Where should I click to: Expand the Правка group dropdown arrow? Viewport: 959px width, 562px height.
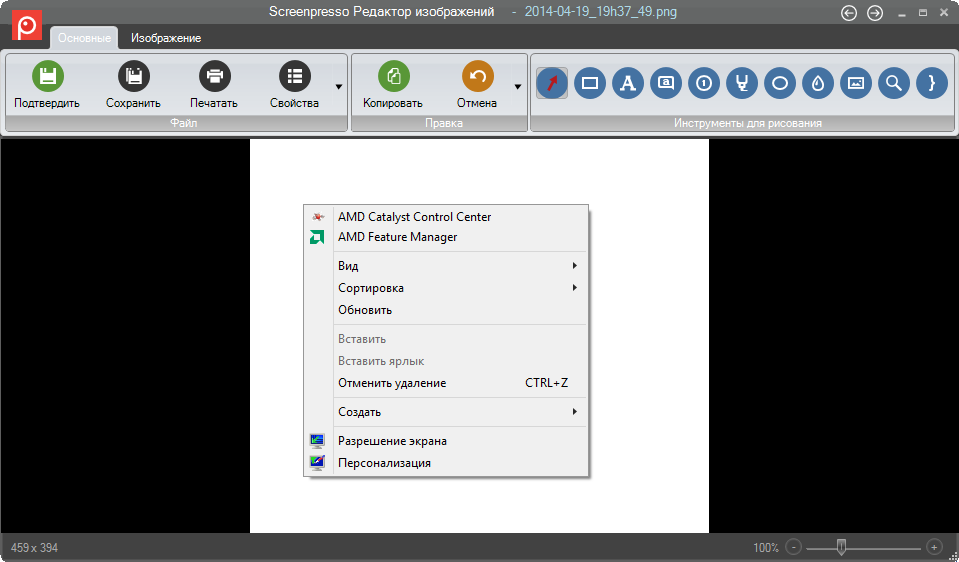click(518, 87)
